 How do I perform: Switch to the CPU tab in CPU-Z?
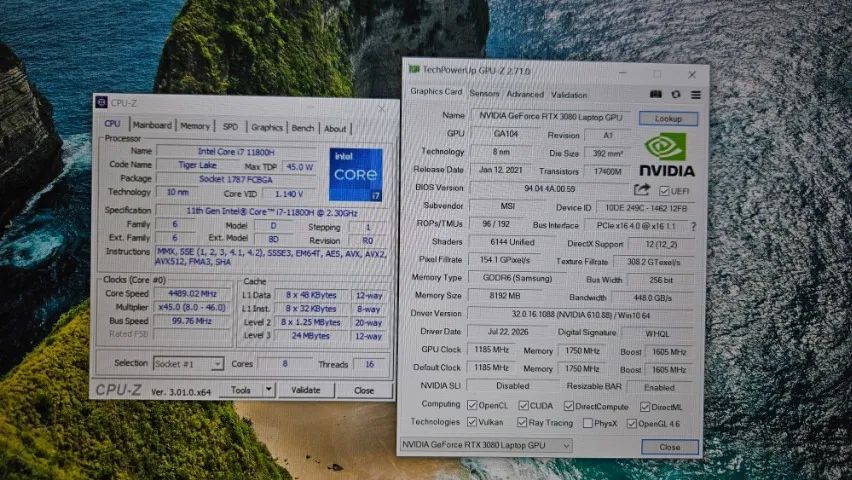point(112,123)
